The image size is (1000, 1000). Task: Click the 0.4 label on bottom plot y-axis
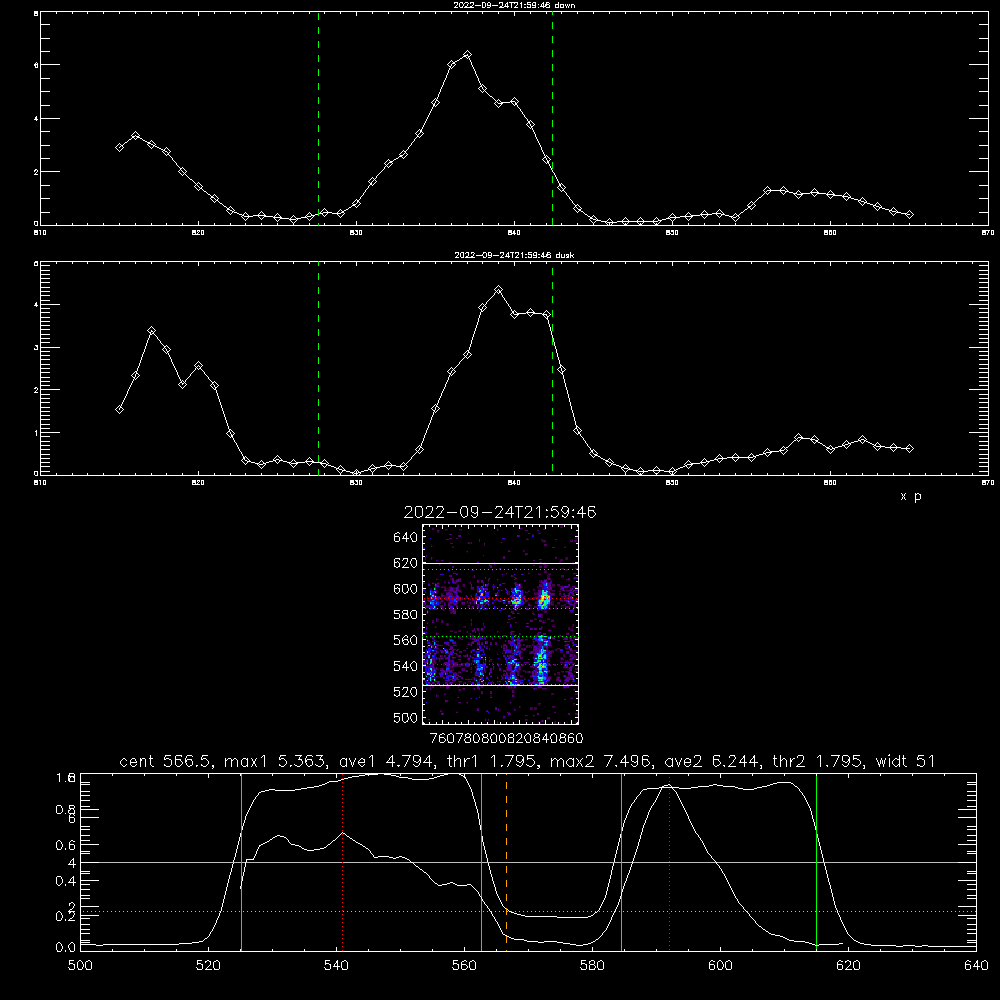pos(65,881)
